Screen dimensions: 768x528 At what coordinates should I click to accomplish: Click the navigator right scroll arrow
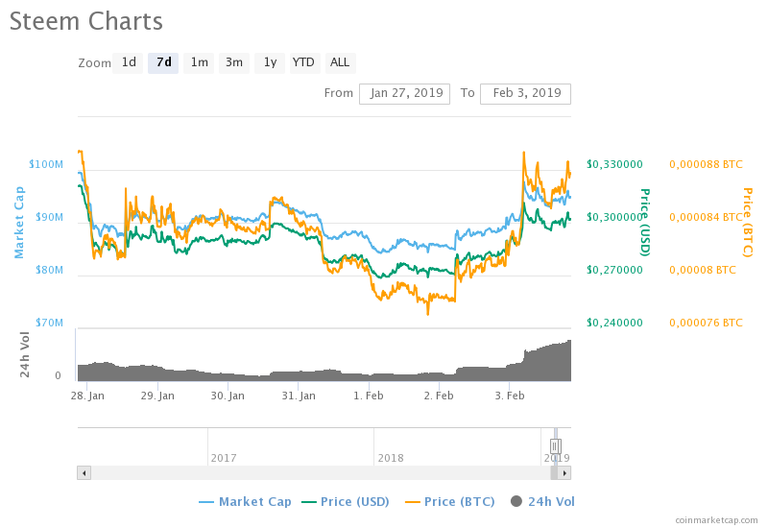pos(565,473)
